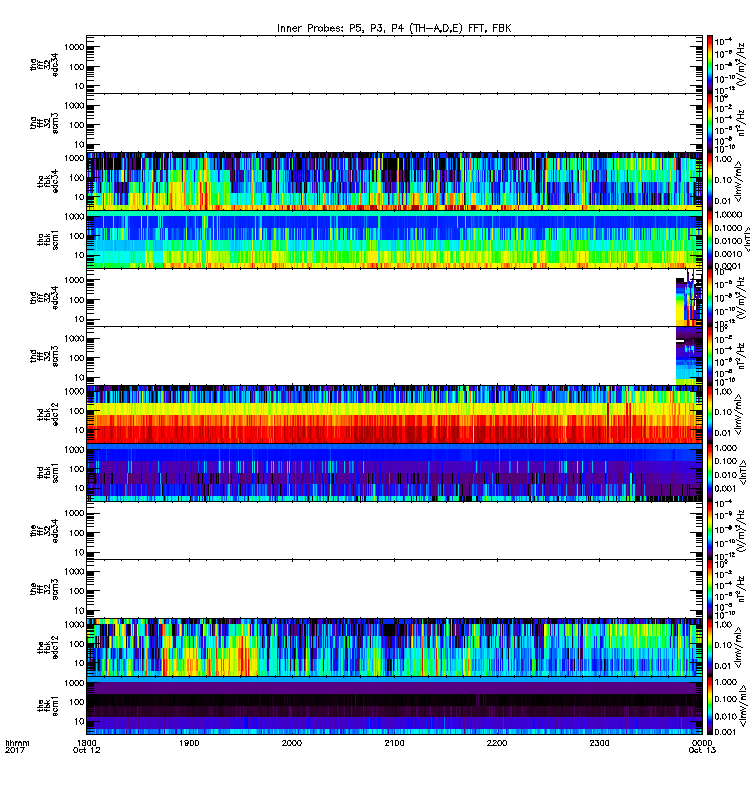Click the '2200' time axis label
Image resolution: width=750 pixels, height=800 pixels.
tap(496, 743)
